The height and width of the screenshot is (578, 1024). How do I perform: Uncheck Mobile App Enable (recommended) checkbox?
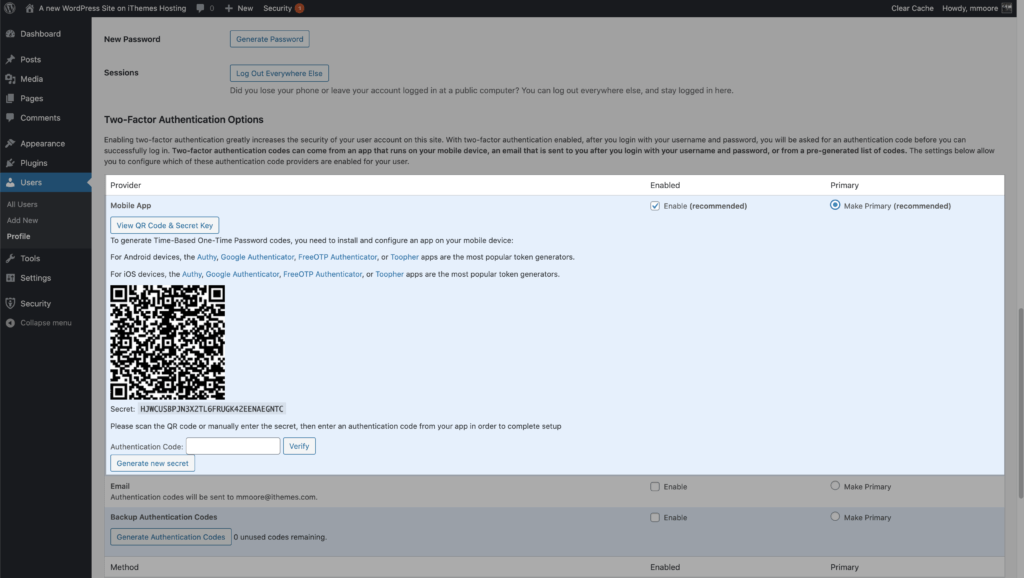pos(655,206)
